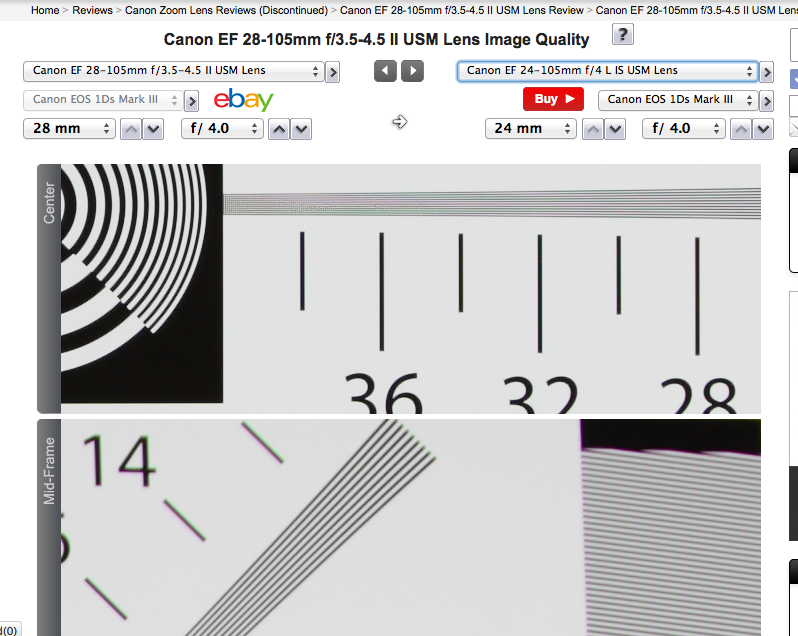Click arrow next to left lens selector
Image resolution: width=798 pixels, height=636 pixels.
tap(333, 72)
